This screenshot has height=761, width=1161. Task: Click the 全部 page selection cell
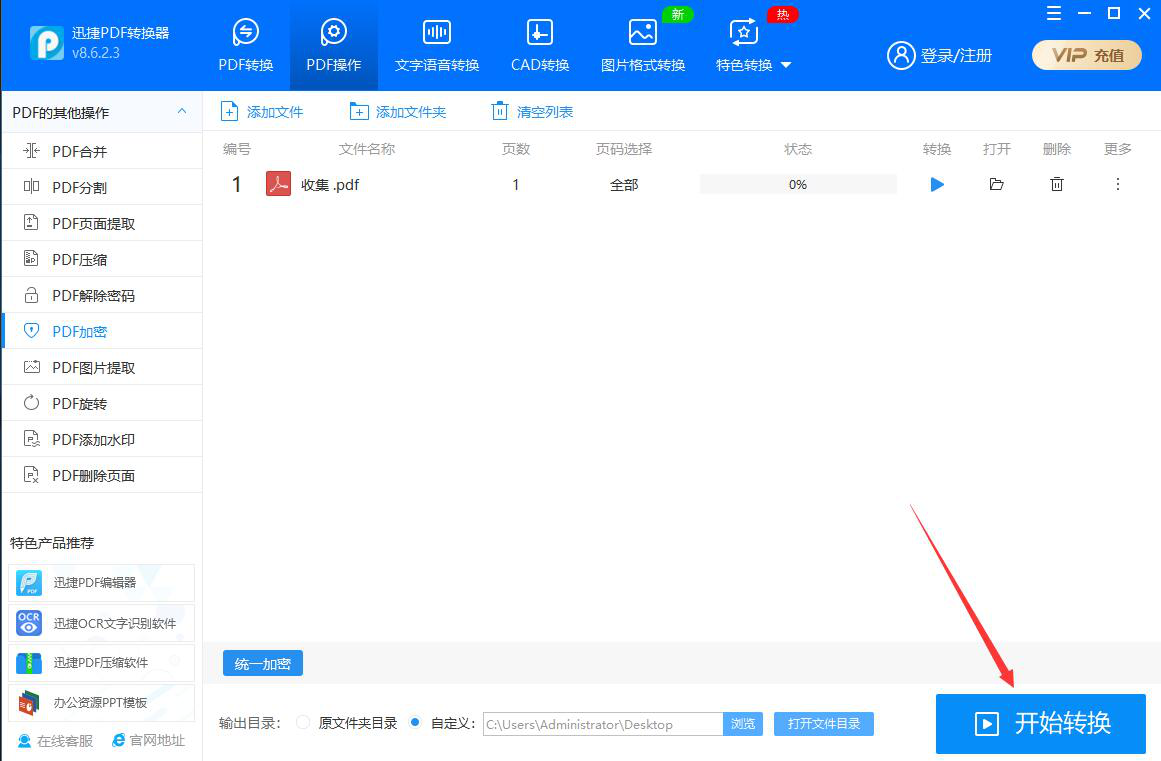coord(624,185)
